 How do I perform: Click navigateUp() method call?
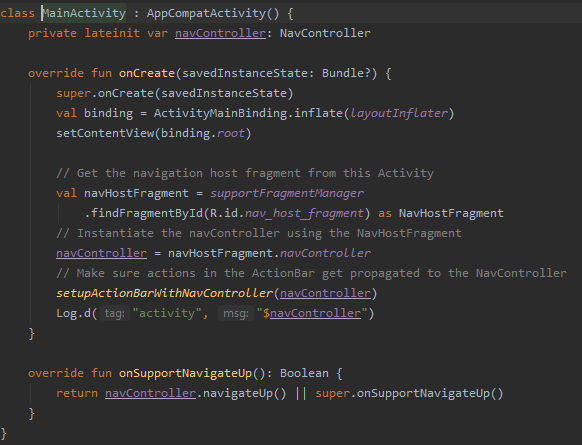pyautogui.click(x=245, y=393)
